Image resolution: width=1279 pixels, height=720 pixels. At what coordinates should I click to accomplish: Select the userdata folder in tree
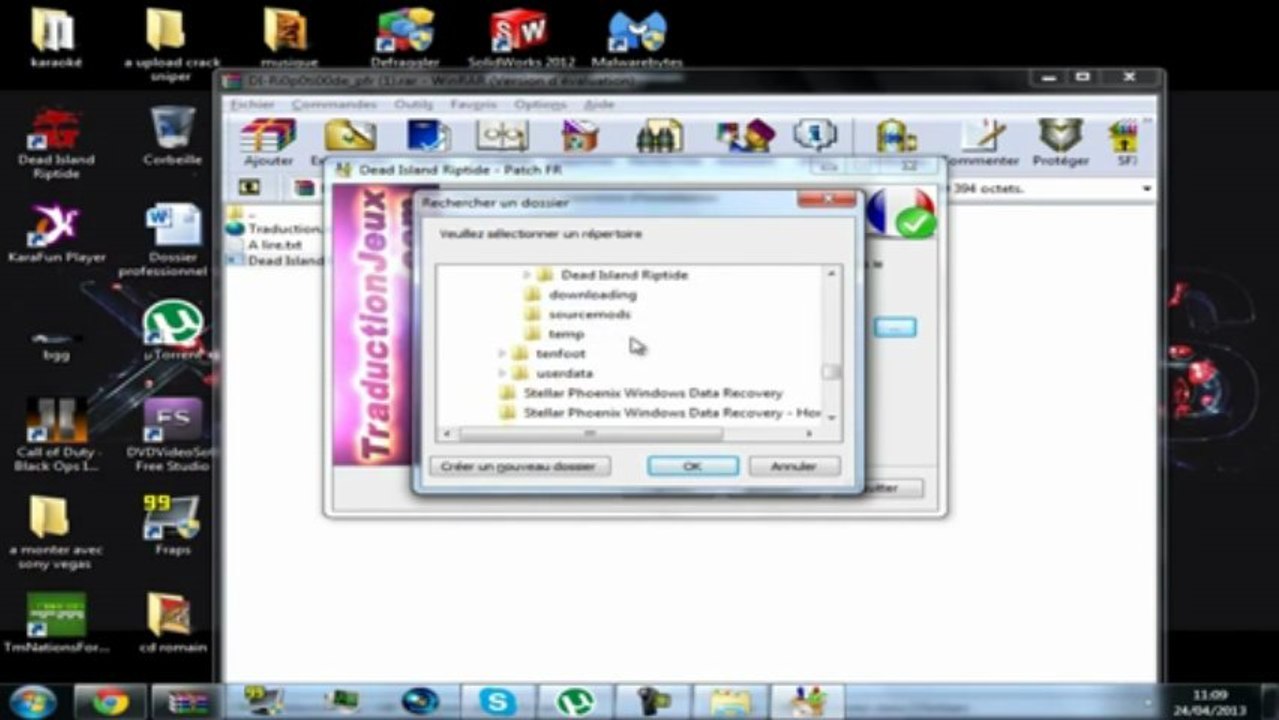[x=565, y=373]
